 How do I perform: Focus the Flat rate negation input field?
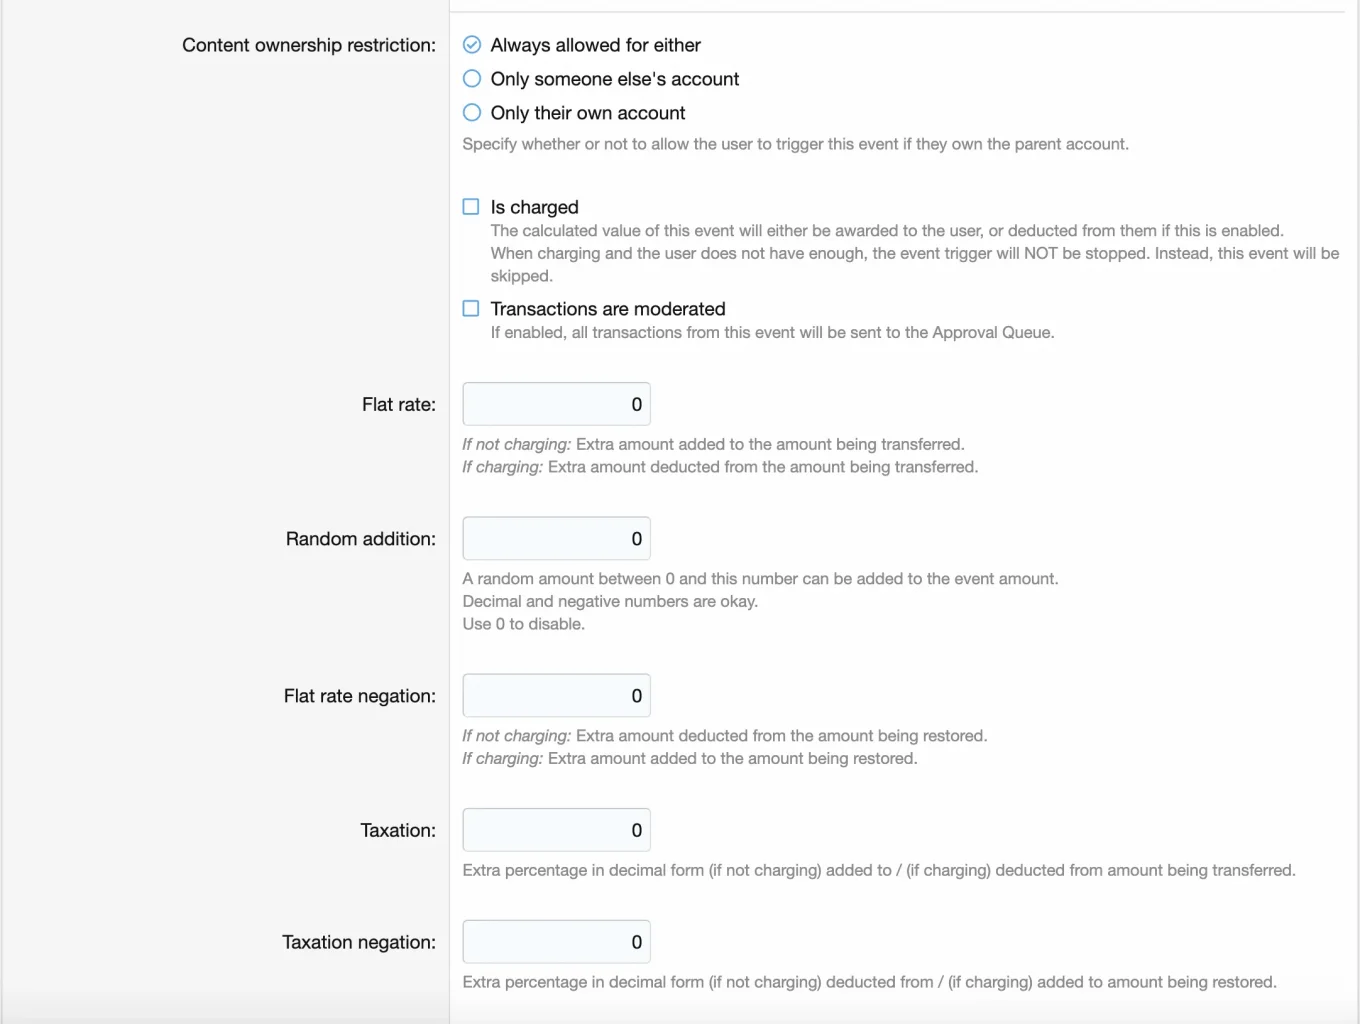point(557,696)
